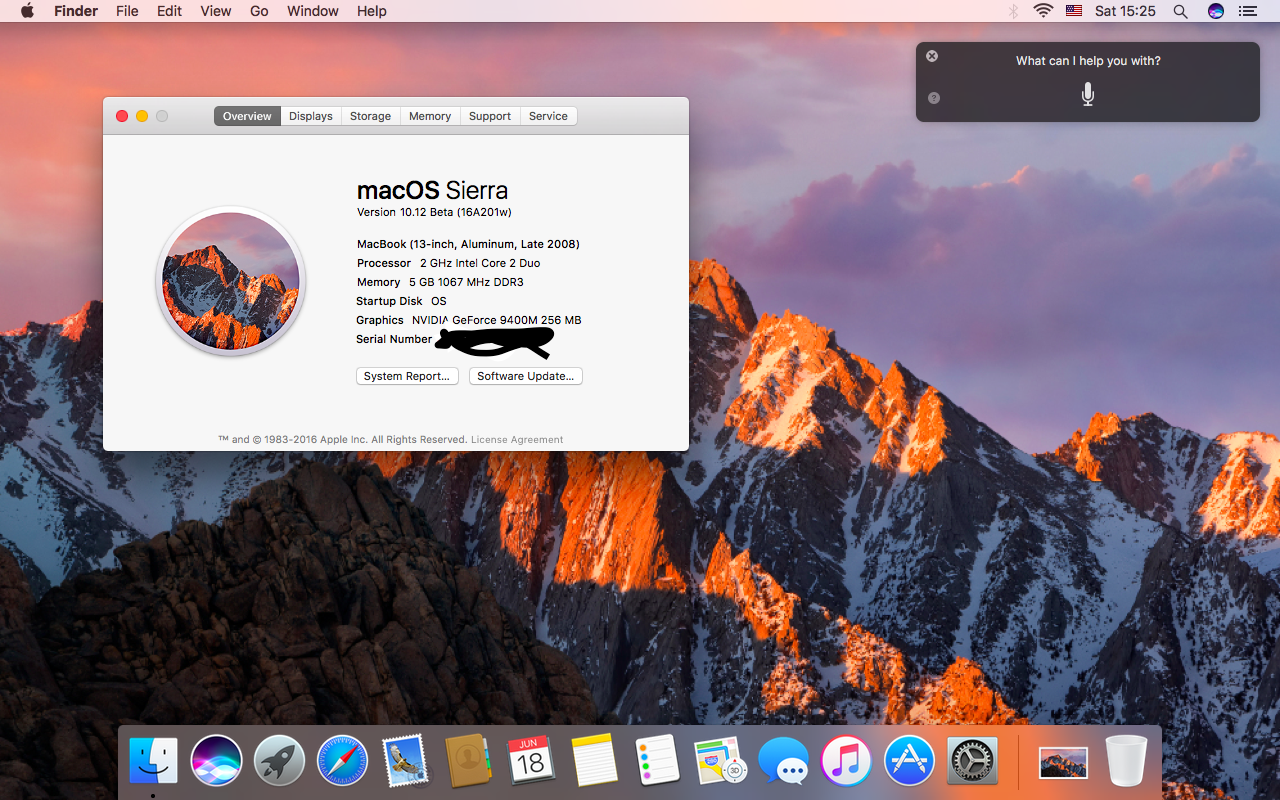Click the System Report button
Image resolution: width=1280 pixels, height=800 pixels.
pos(407,376)
